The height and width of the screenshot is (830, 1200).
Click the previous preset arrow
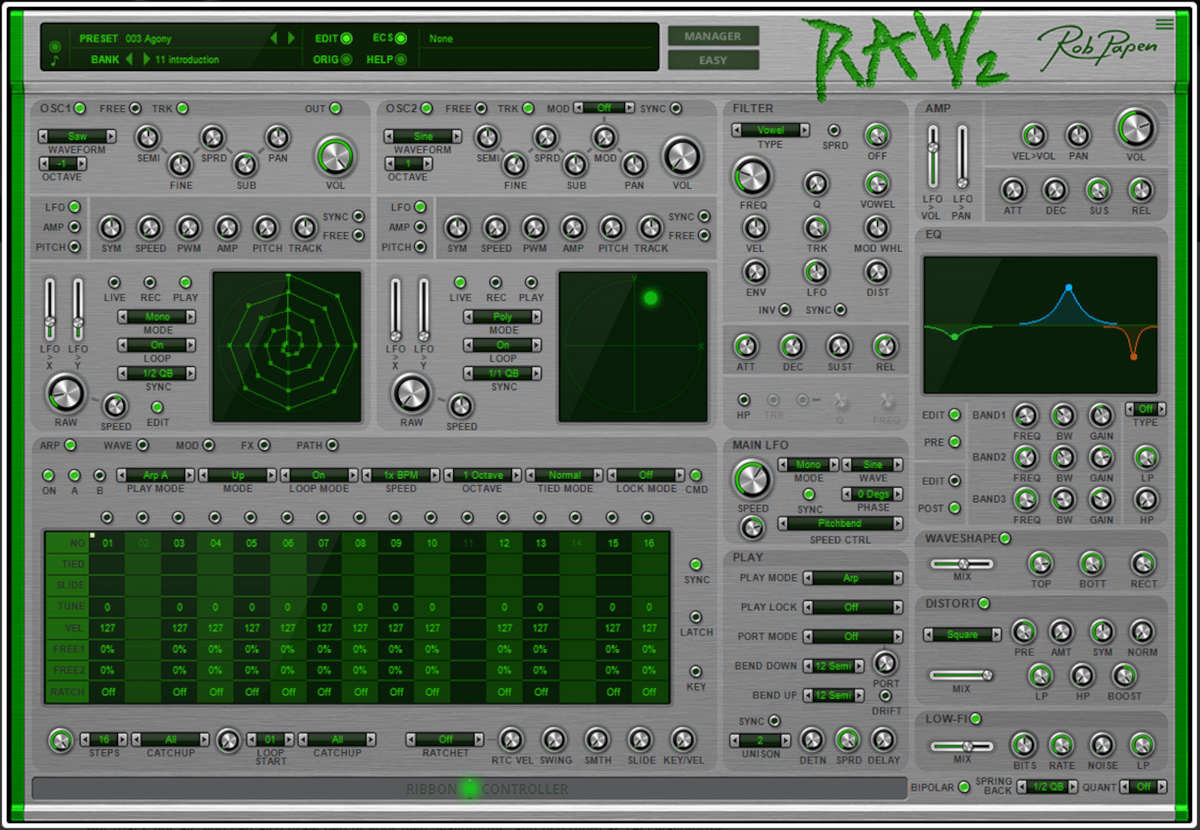tap(275, 38)
